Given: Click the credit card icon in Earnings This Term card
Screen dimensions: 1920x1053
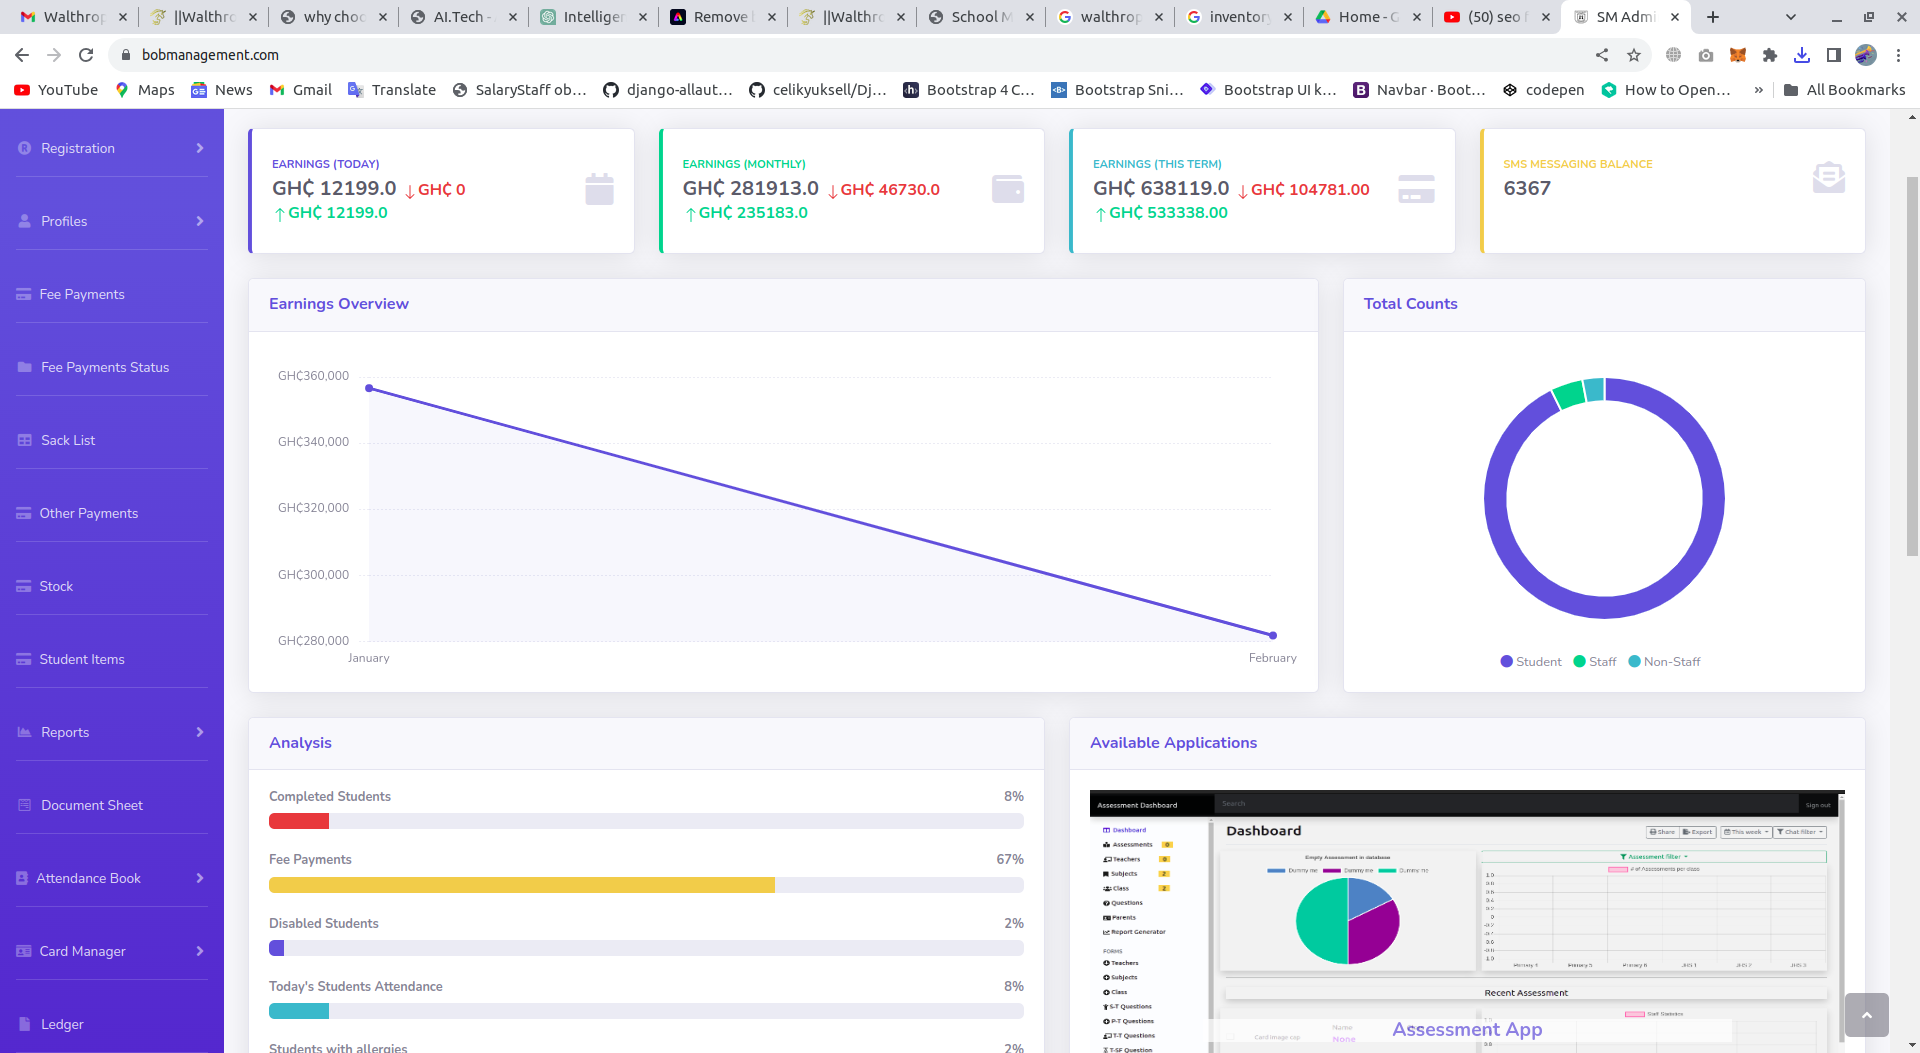Looking at the screenshot, I should click(x=1416, y=189).
